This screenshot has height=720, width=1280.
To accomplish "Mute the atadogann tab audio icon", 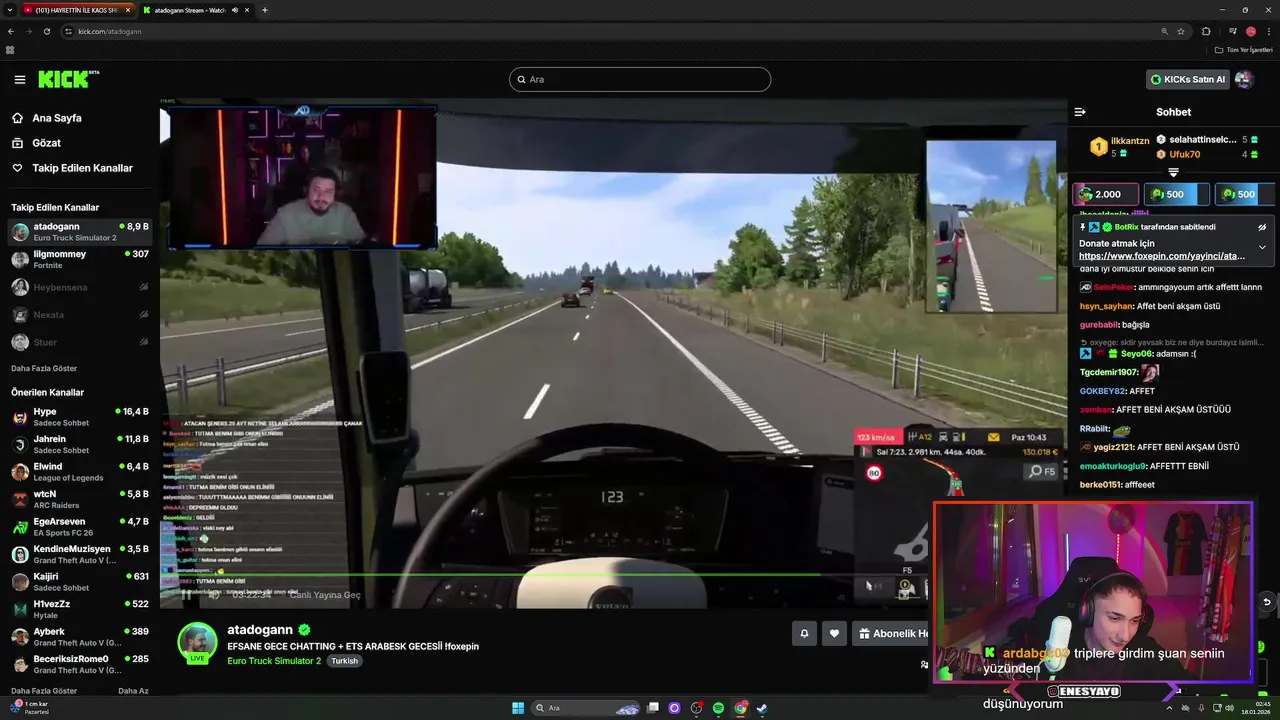I will (234, 10).
